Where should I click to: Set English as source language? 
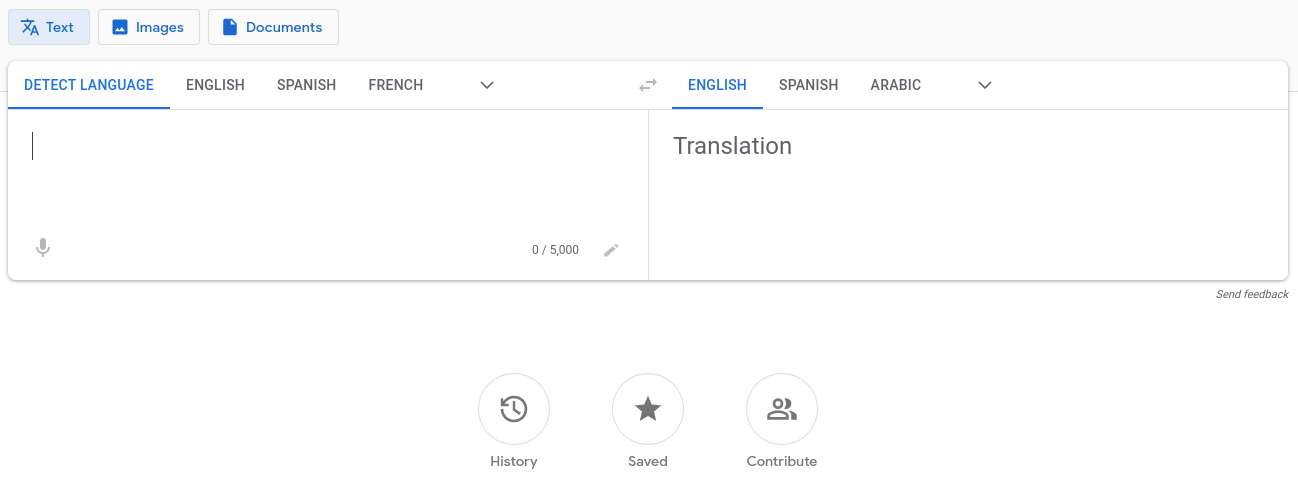(215, 85)
